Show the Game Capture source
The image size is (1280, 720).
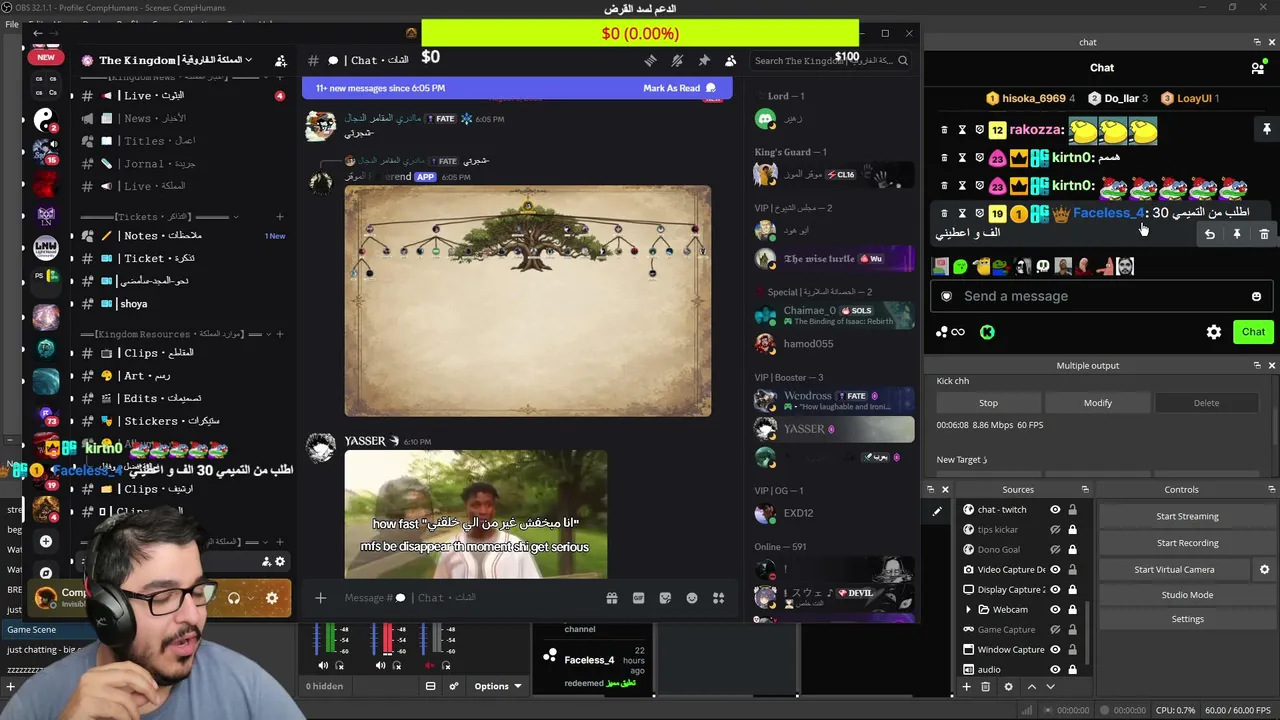tap(1055, 630)
